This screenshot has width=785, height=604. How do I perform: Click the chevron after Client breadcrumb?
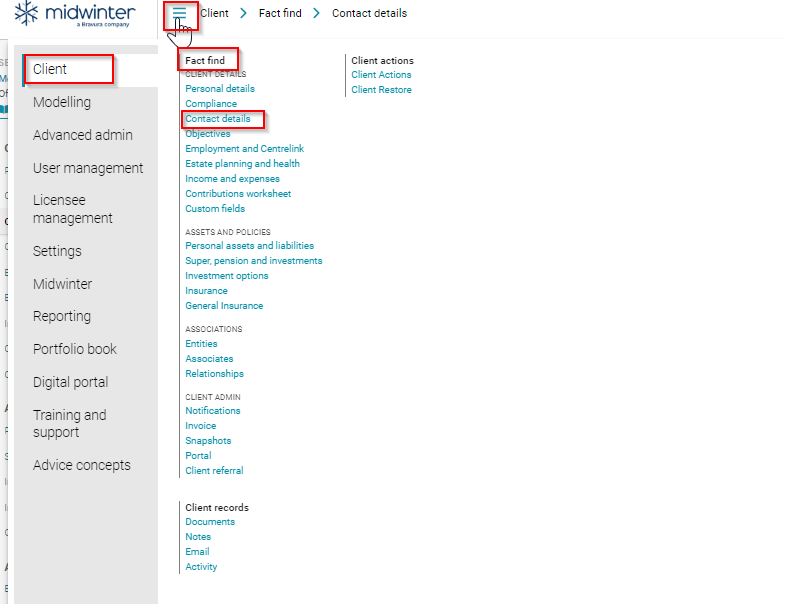pyautogui.click(x=243, y=14)
